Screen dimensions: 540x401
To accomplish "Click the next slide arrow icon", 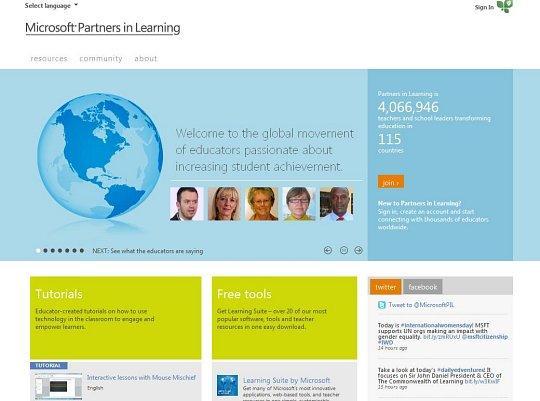I will click(x=359, y=250).
